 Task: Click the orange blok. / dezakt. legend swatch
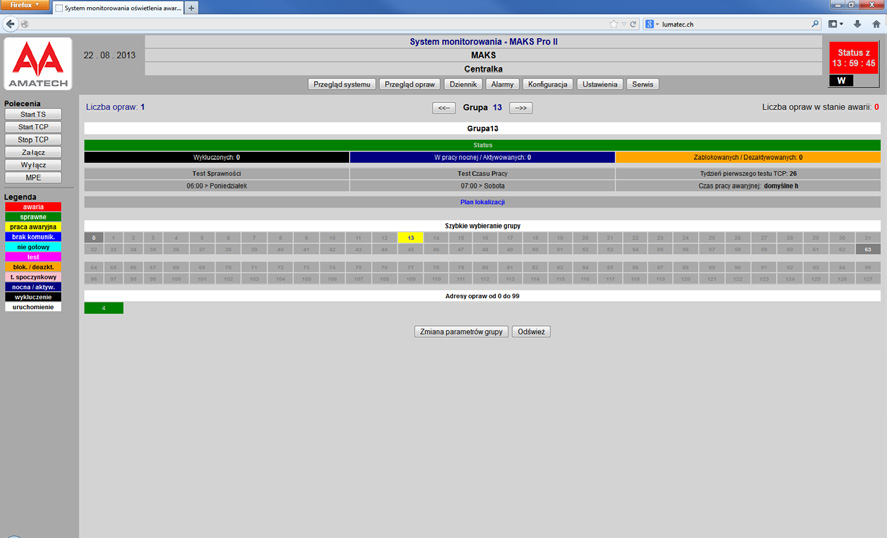coord(33,267)
